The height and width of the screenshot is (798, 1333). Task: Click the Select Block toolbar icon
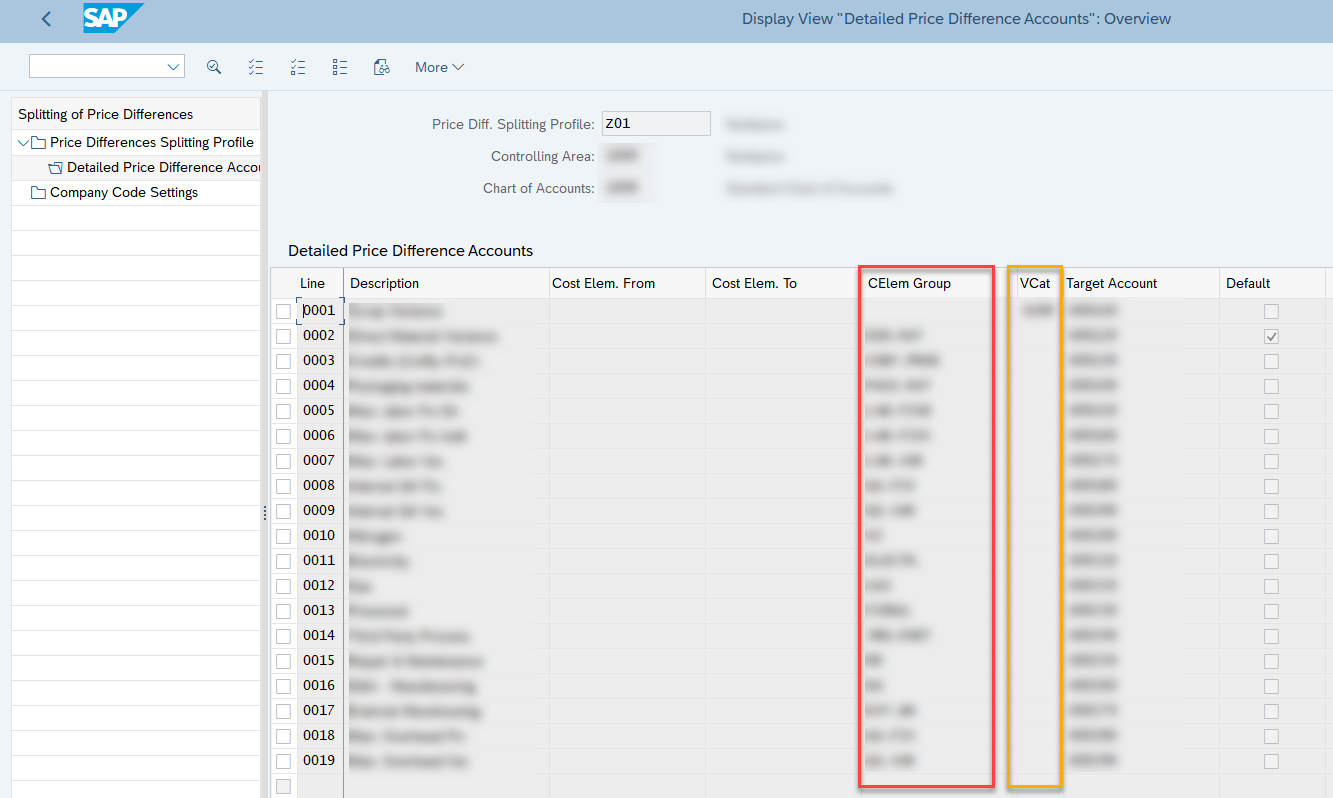[x=298, y=67]
